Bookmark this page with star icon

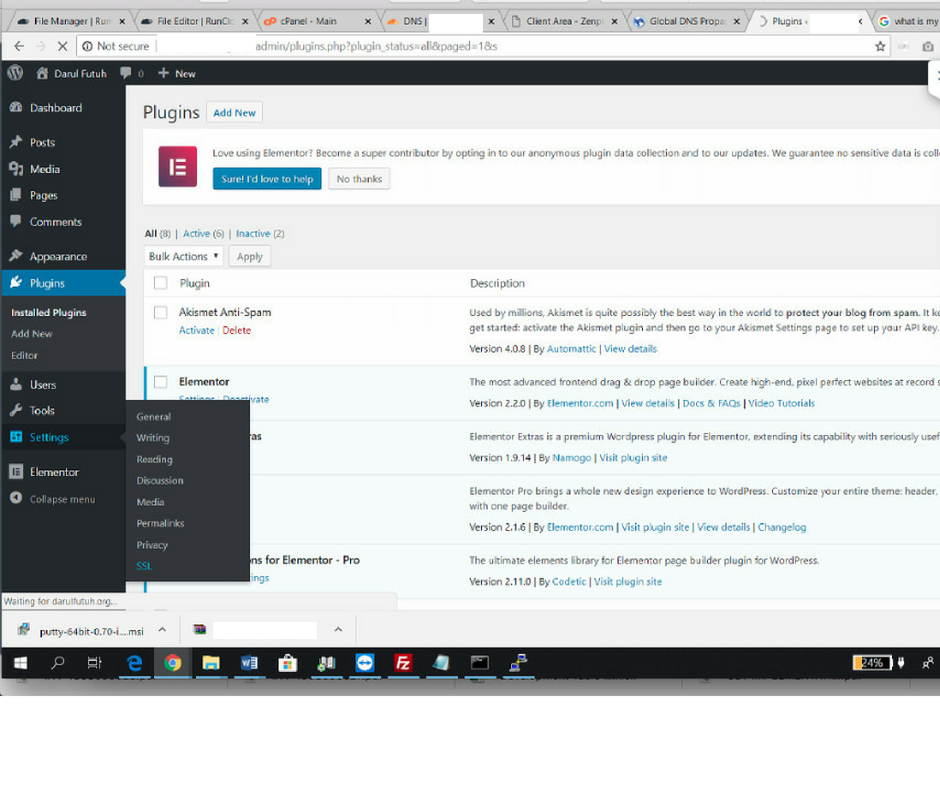tap(880, 46)
